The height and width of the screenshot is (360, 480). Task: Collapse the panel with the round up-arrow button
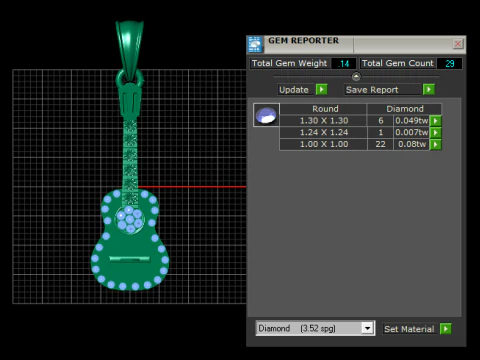tap(356, 77)
